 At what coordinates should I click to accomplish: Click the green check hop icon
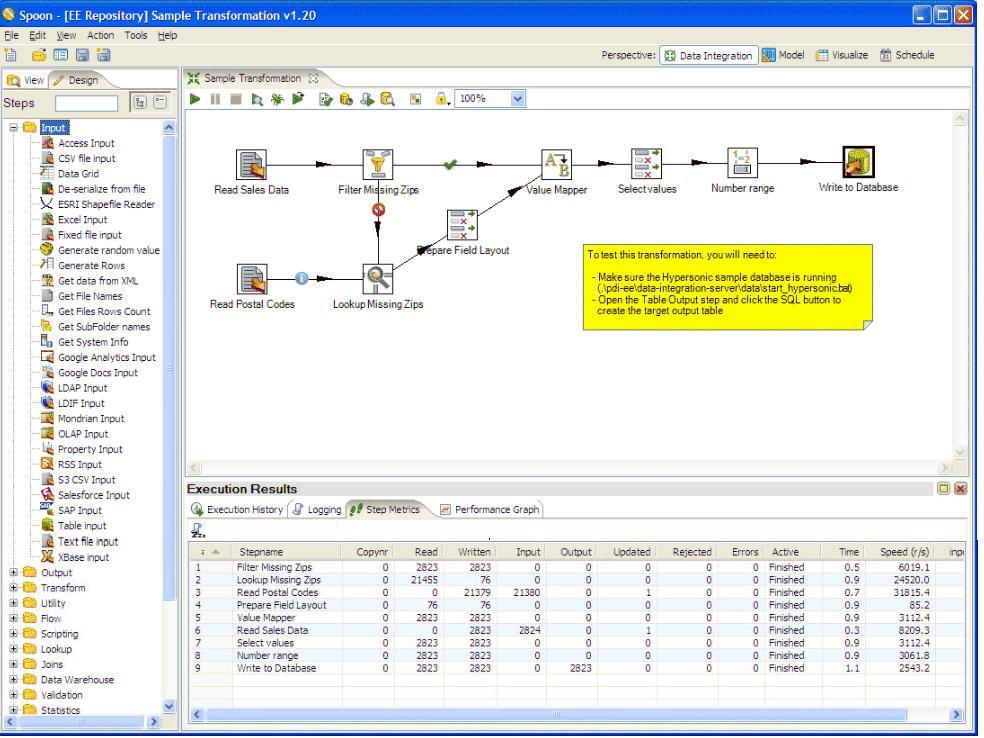(450, 164)
